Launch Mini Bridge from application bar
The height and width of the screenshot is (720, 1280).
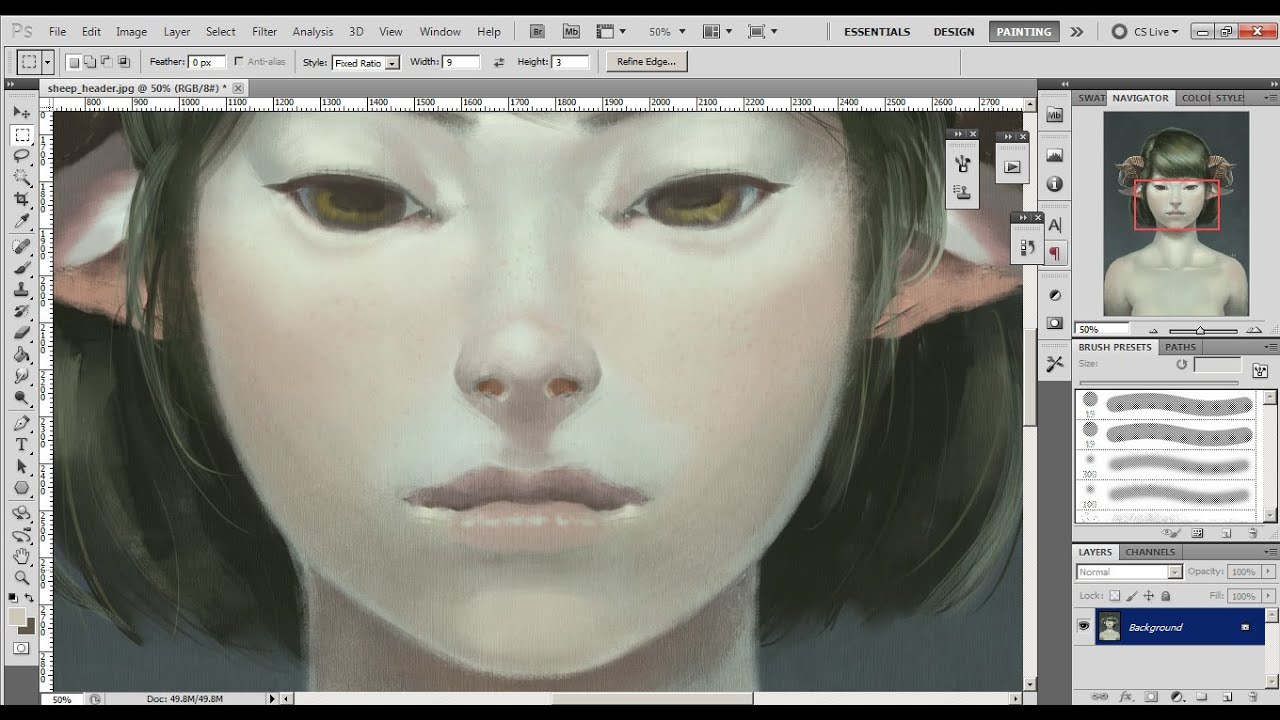point(570,31)
